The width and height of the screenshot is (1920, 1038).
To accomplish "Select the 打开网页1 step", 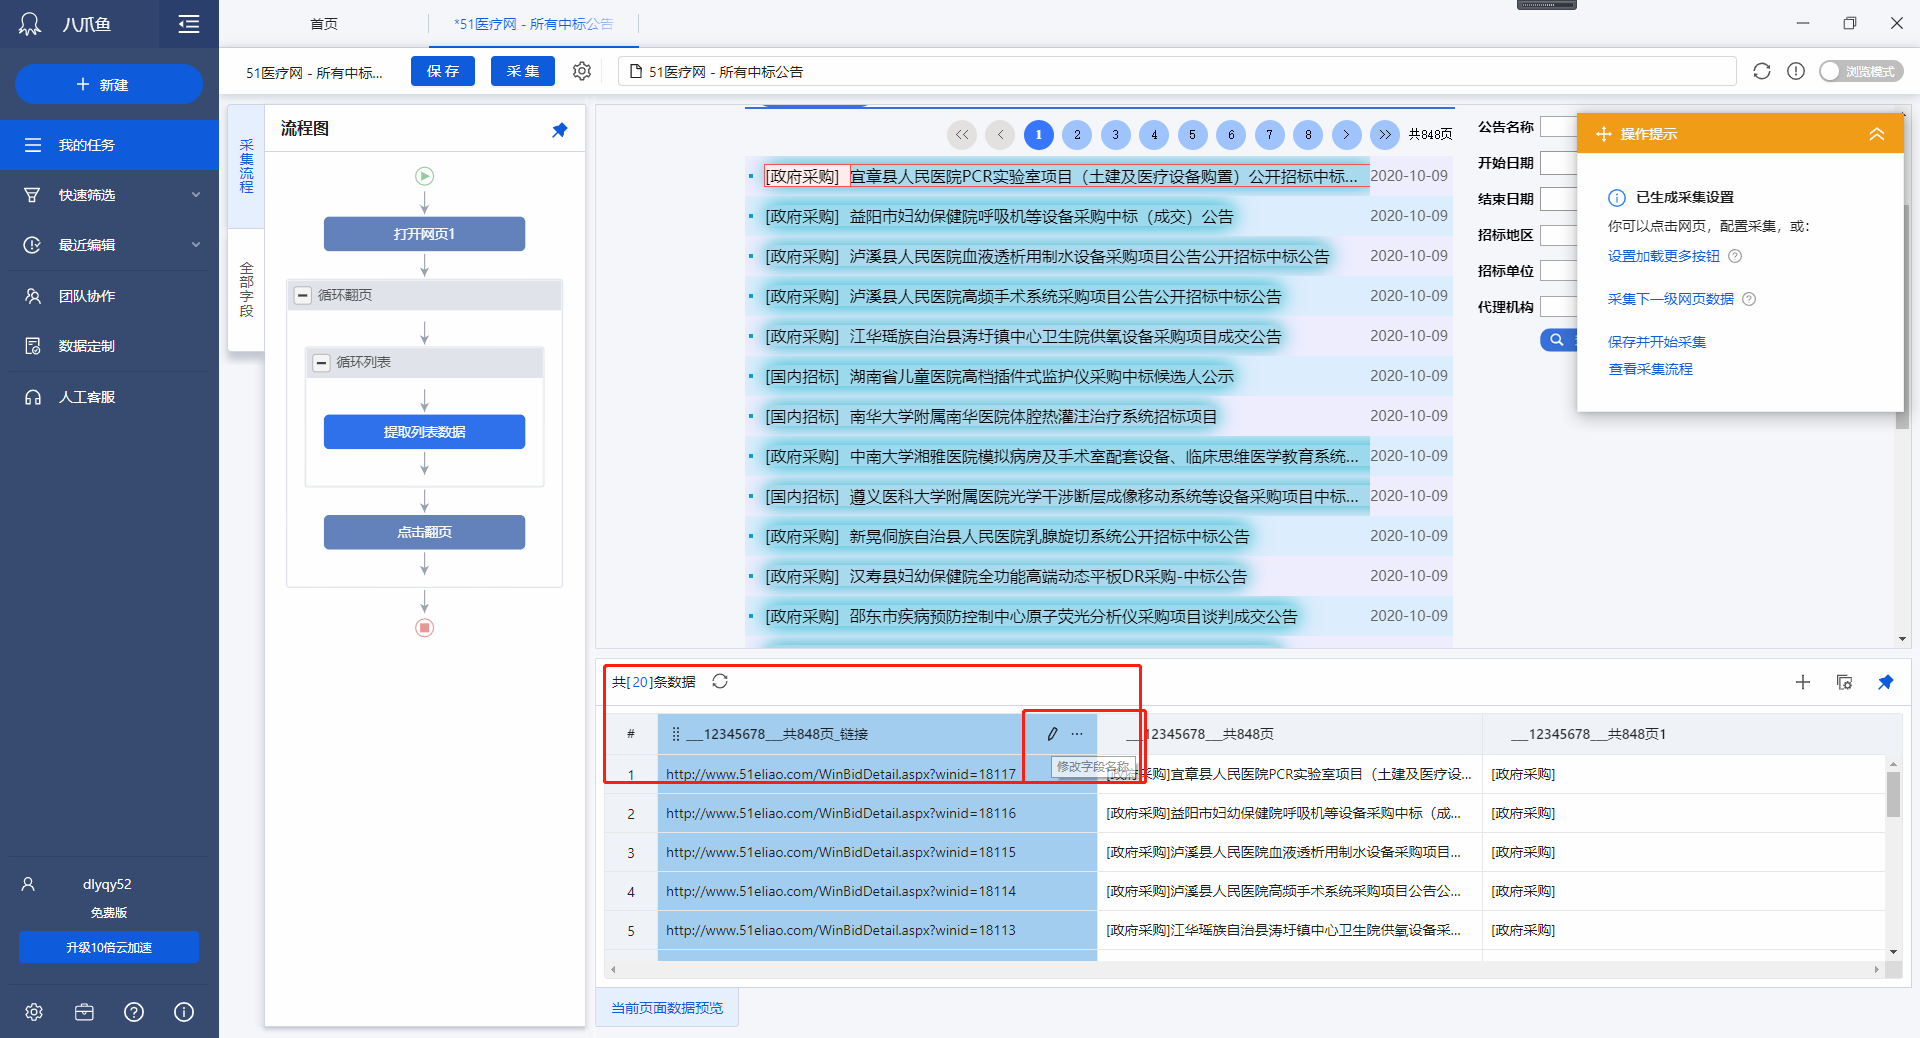I will click(x=424, y=234).
